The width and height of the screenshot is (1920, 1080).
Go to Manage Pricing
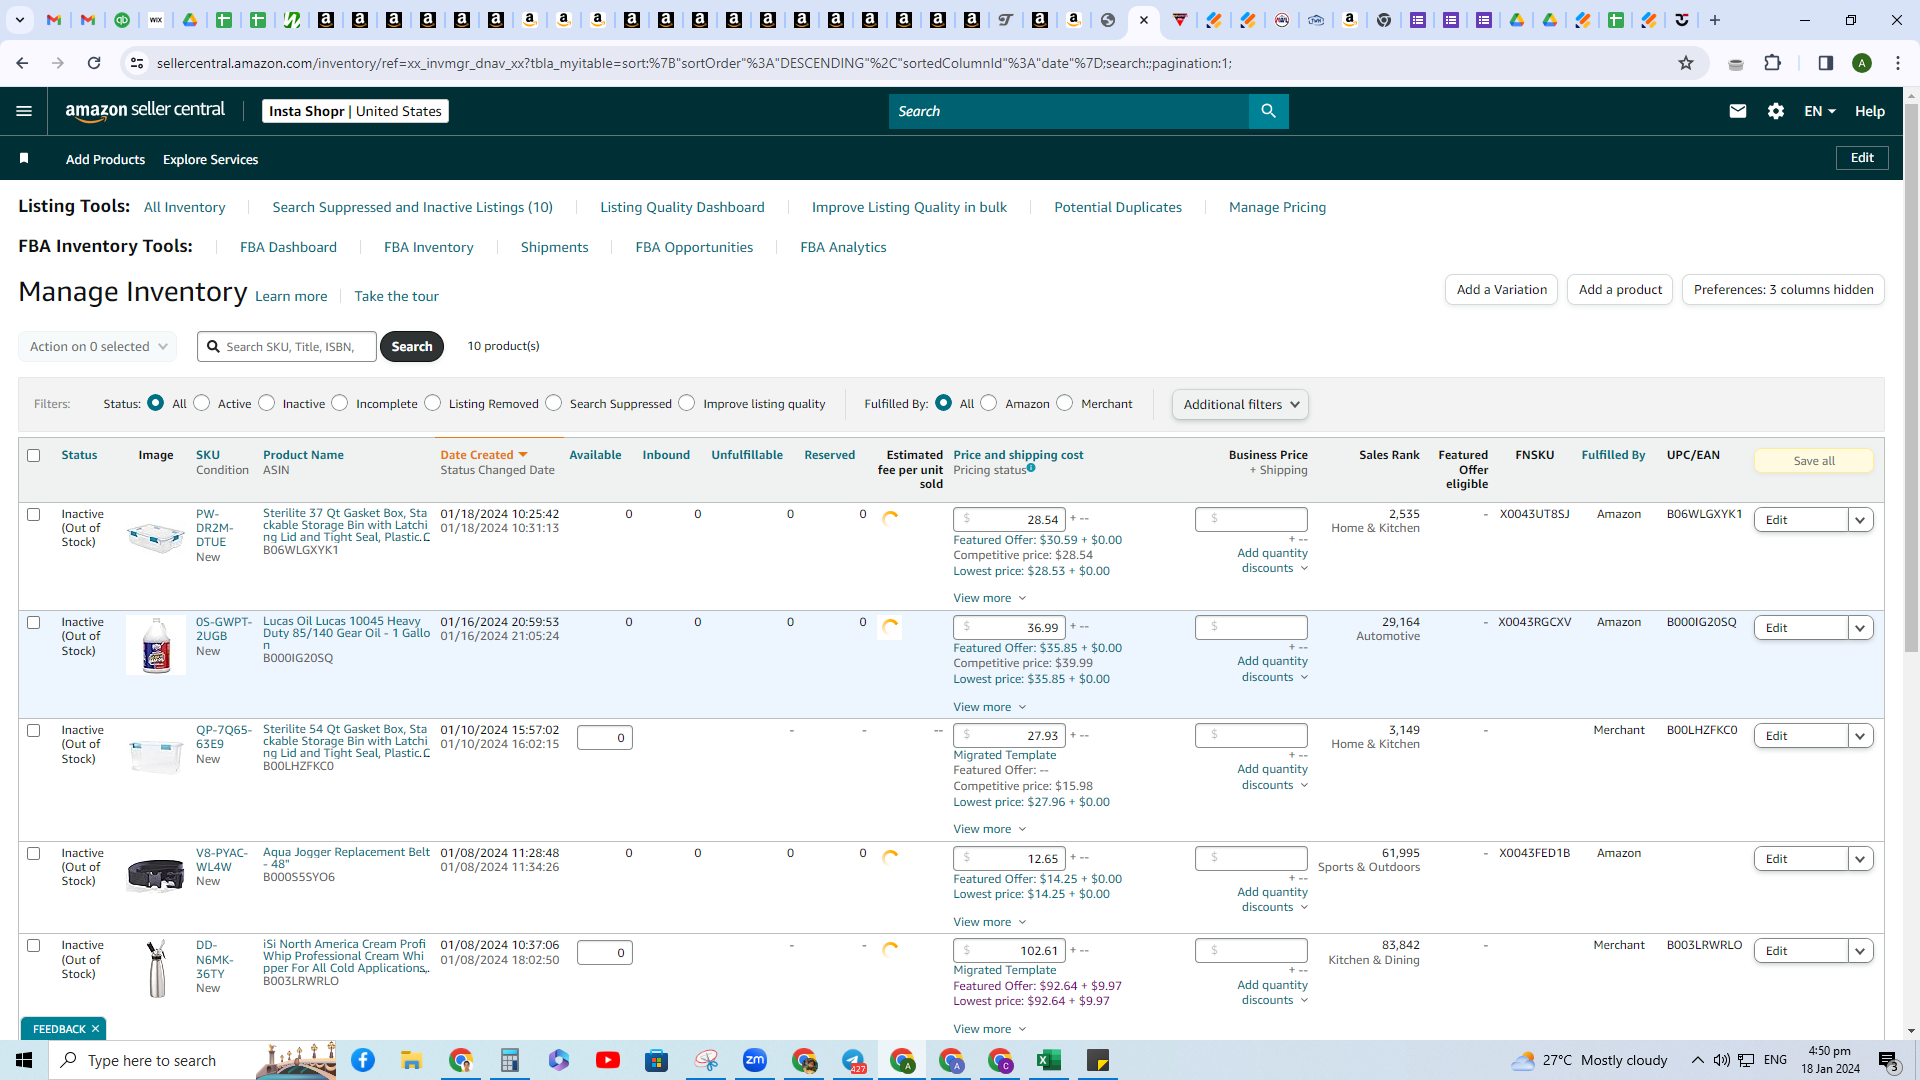pos(1277,207)
